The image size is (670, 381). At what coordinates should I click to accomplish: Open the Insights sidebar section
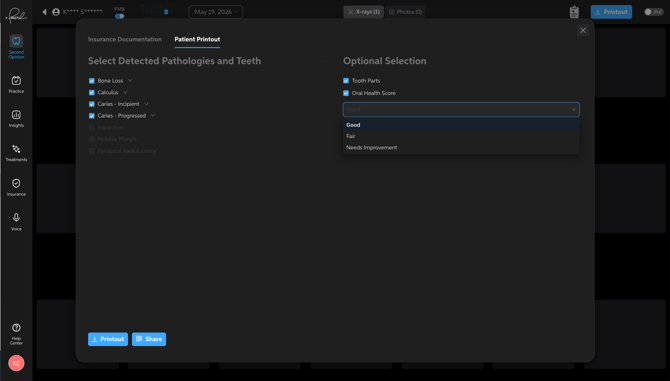click(16, 118)
